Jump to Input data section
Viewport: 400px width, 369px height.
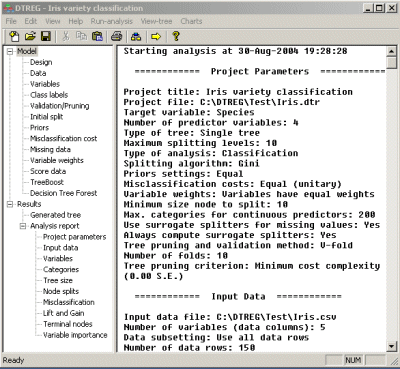[x=60, y=248]
